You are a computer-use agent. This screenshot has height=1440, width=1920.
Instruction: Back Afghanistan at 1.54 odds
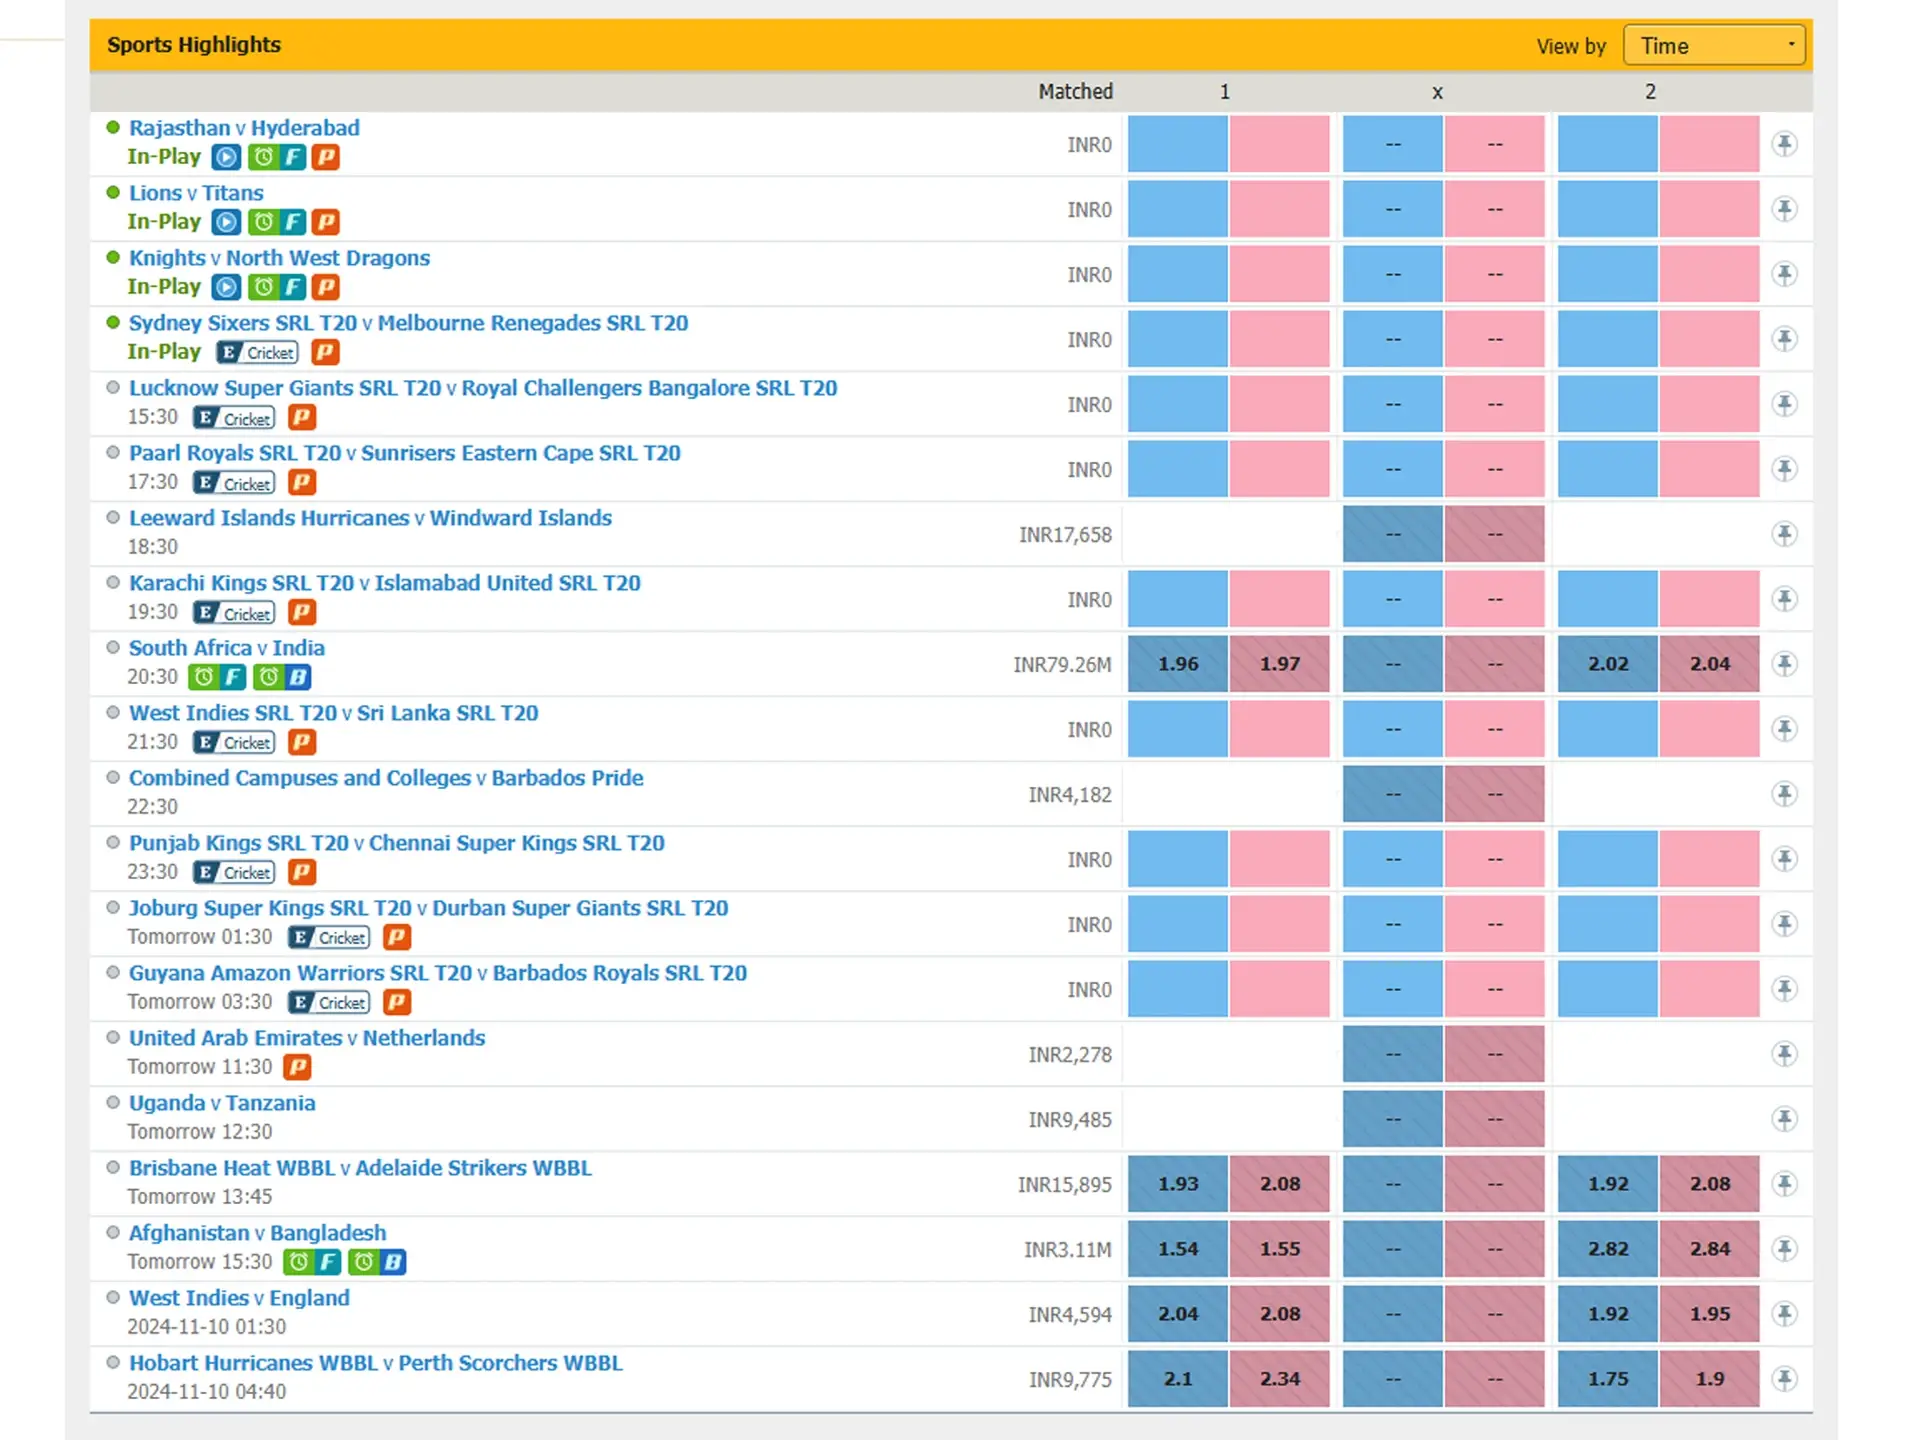[1178, 1249]
